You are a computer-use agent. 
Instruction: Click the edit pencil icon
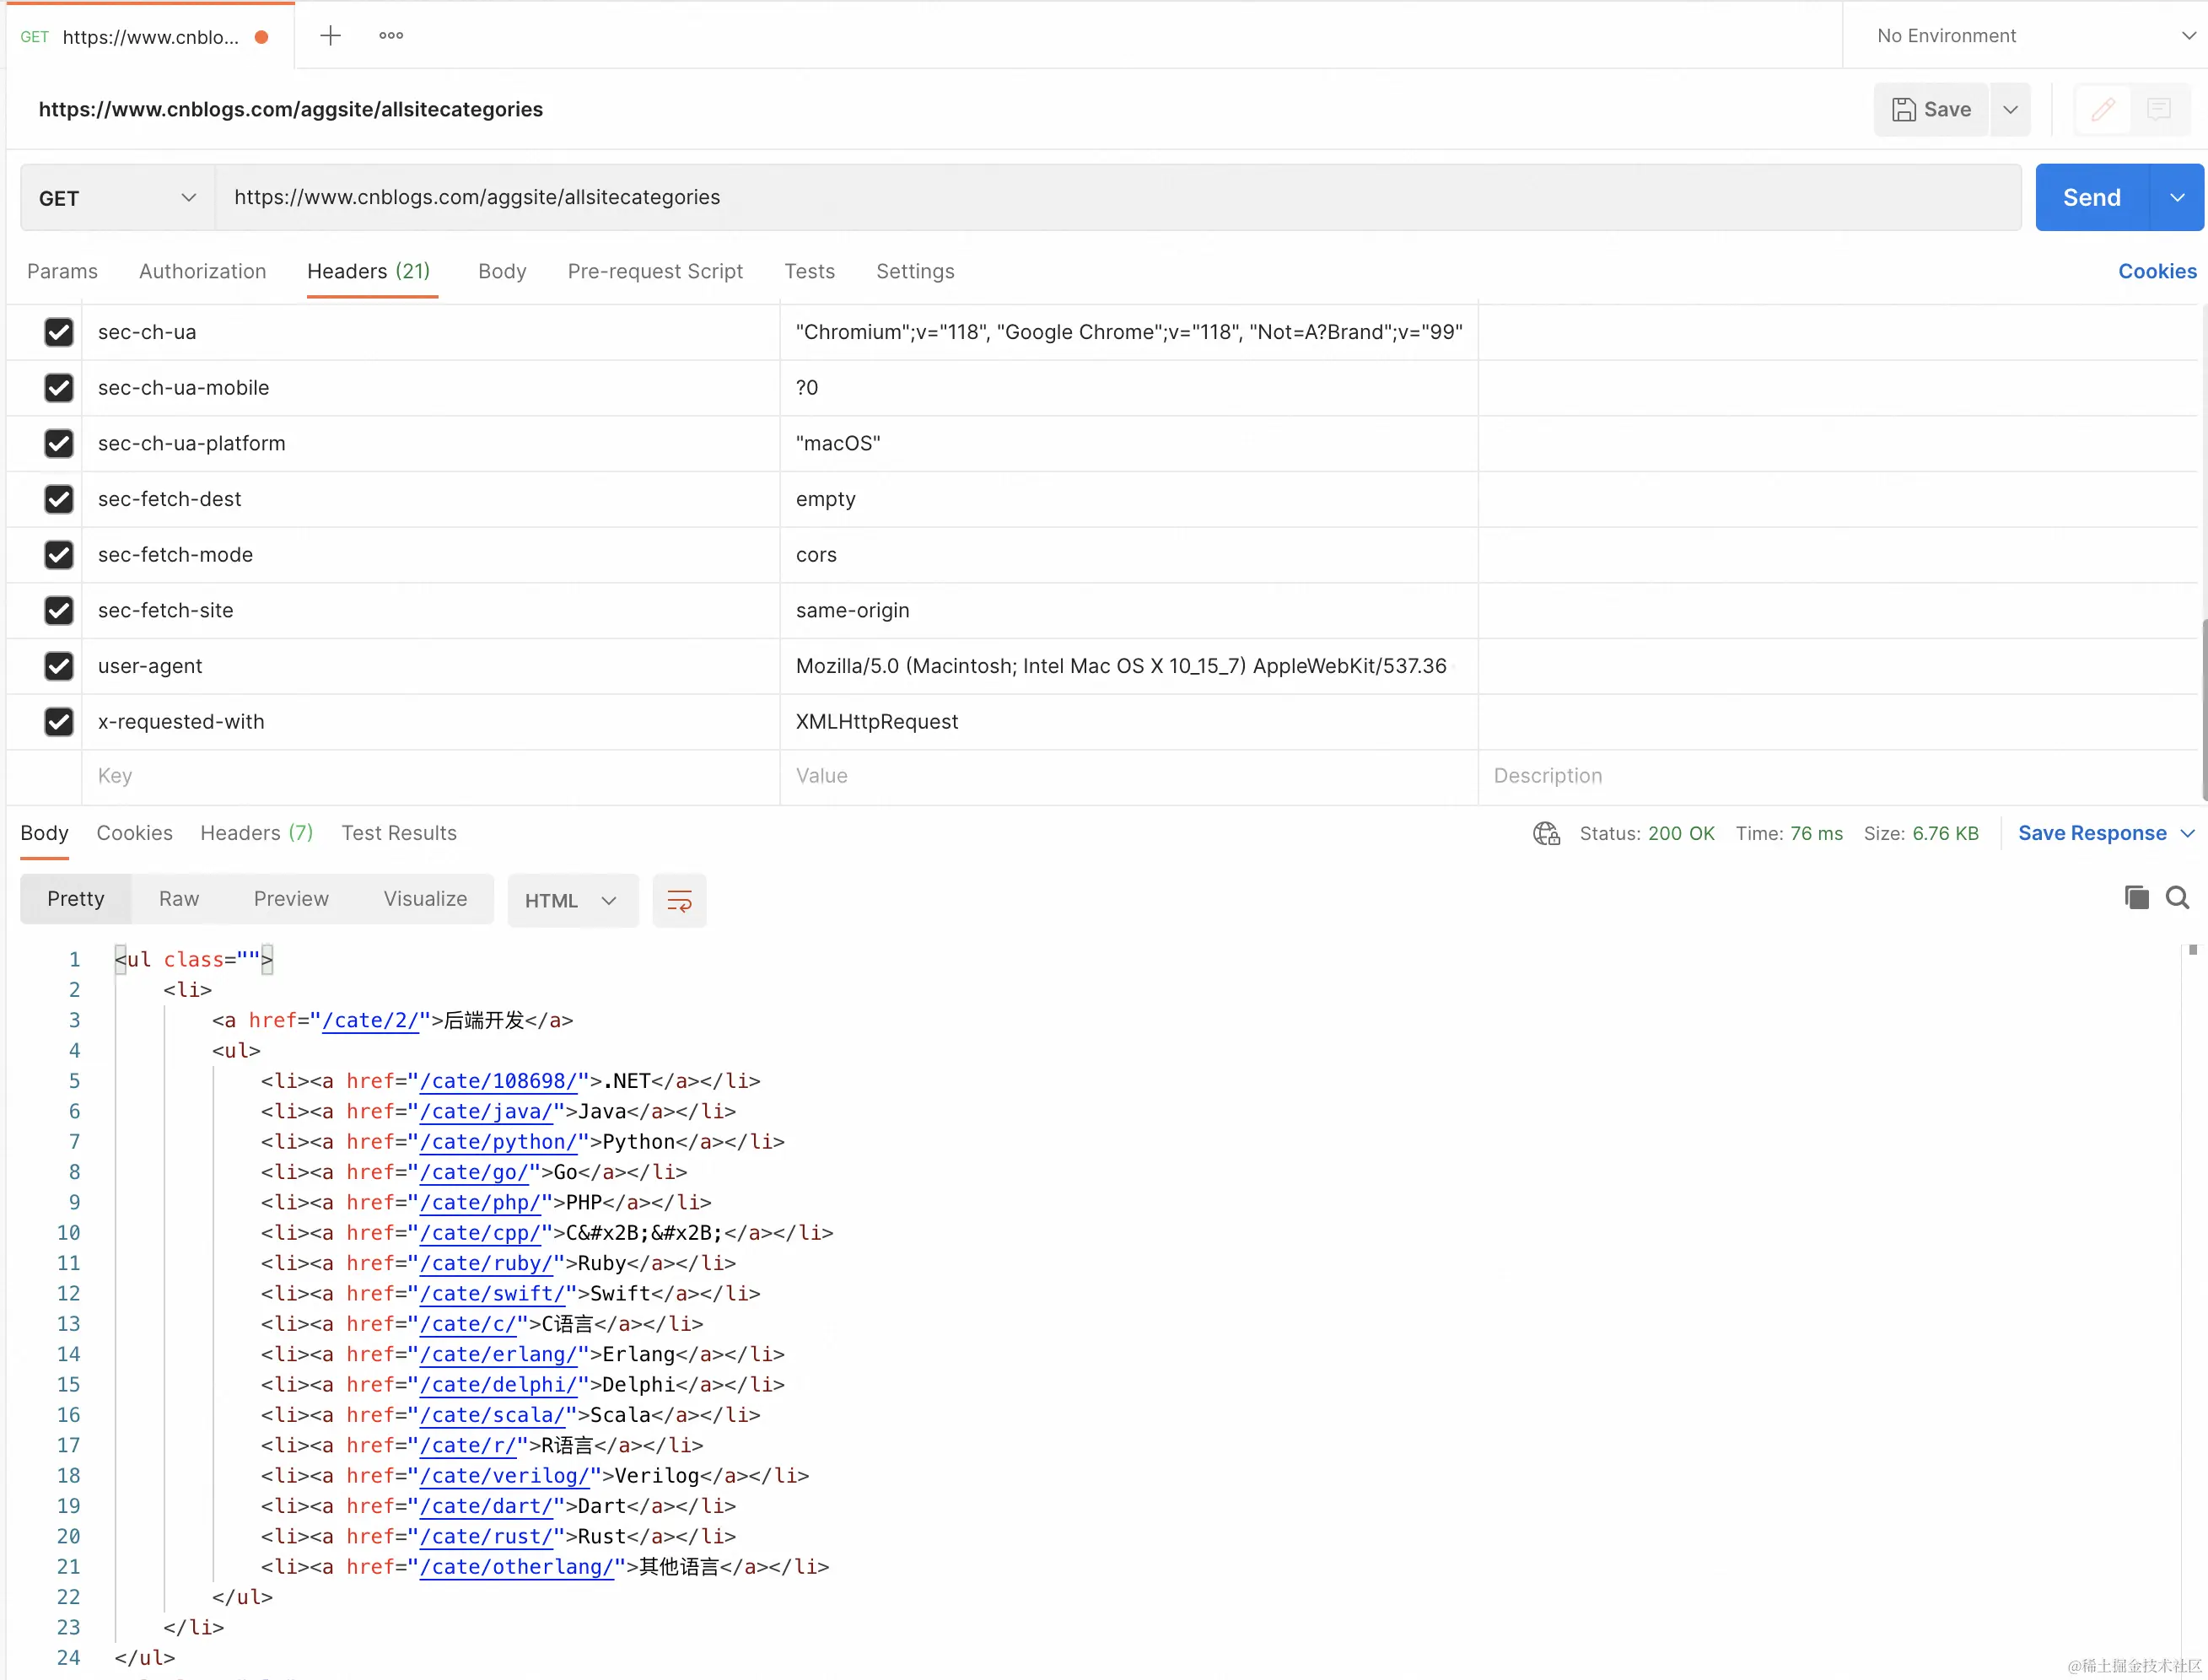click(x=2103, y=109)
